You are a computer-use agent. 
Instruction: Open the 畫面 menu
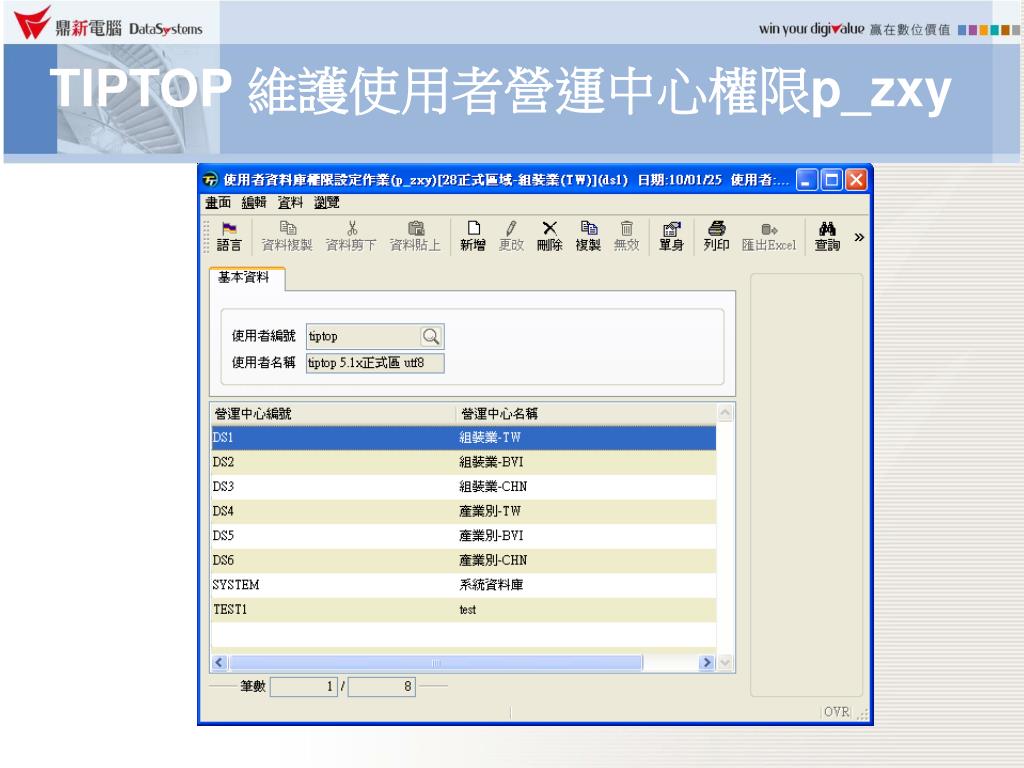[218, 202]
